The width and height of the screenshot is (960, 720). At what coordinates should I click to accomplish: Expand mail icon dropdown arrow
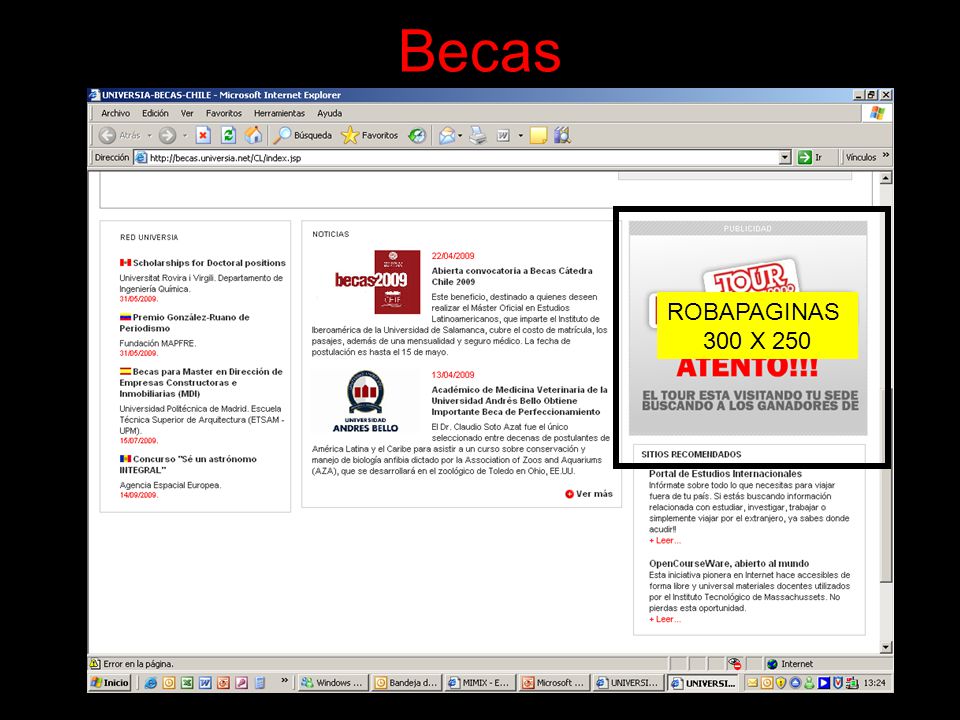point(460,135)
